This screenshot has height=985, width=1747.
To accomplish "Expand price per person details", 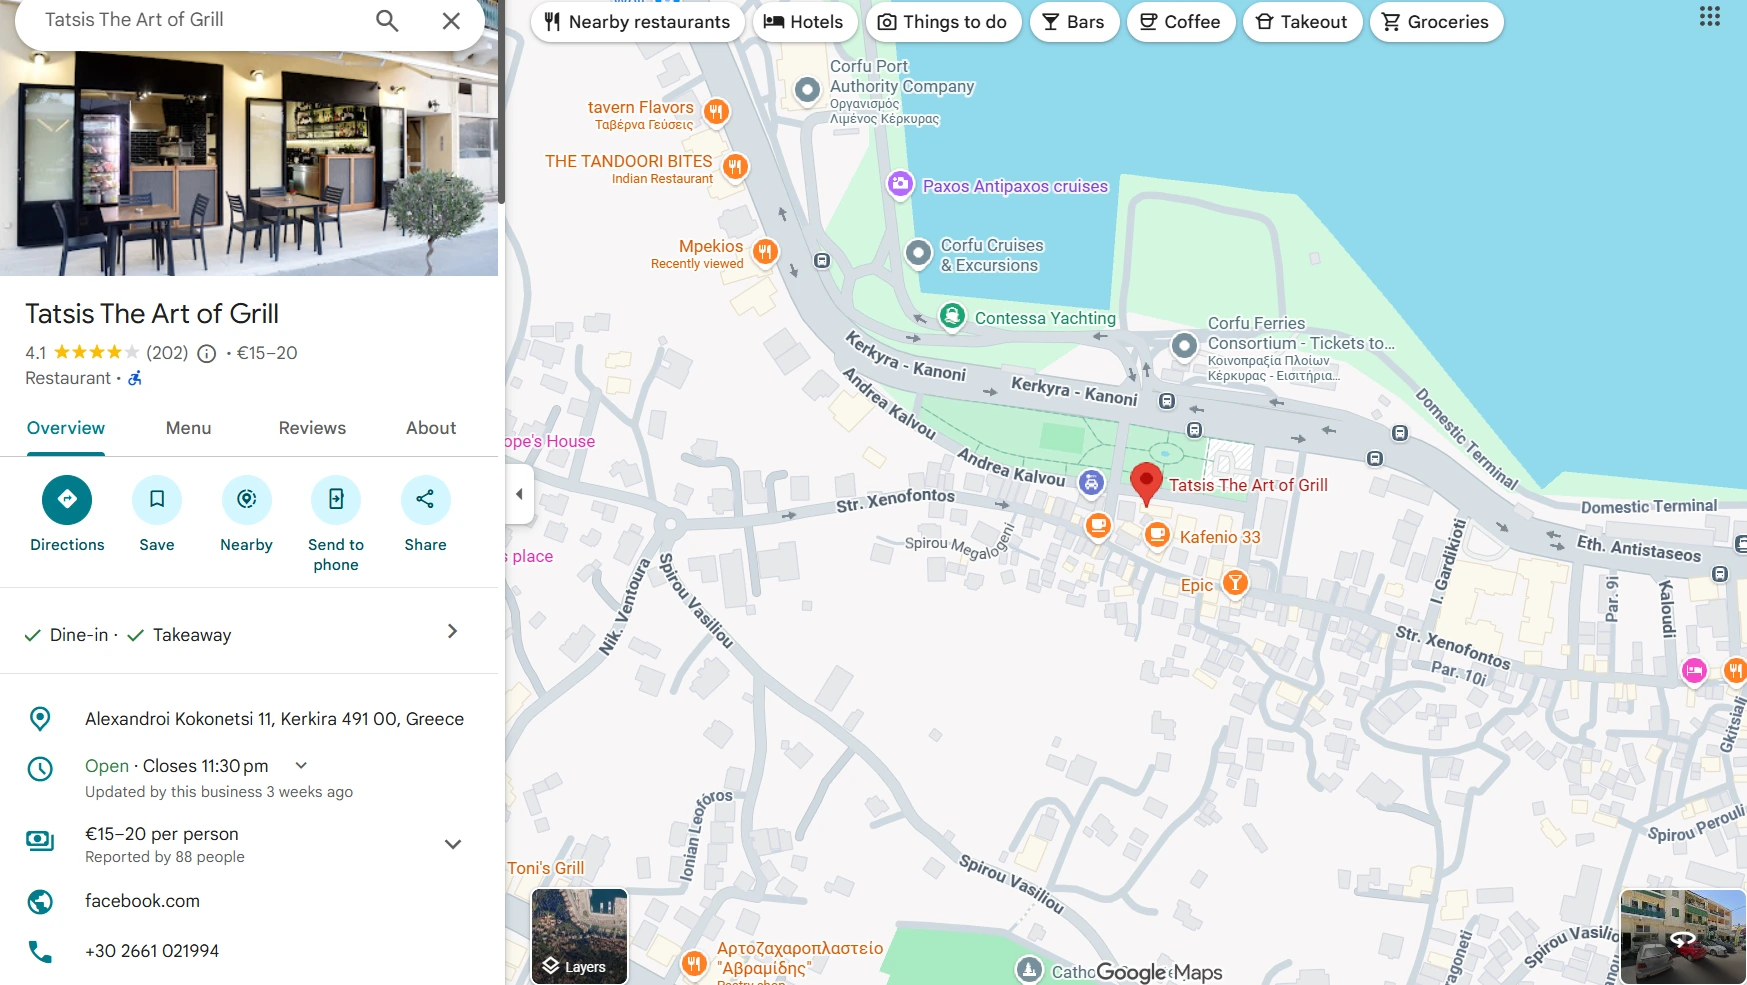I will tap(453, 844).
